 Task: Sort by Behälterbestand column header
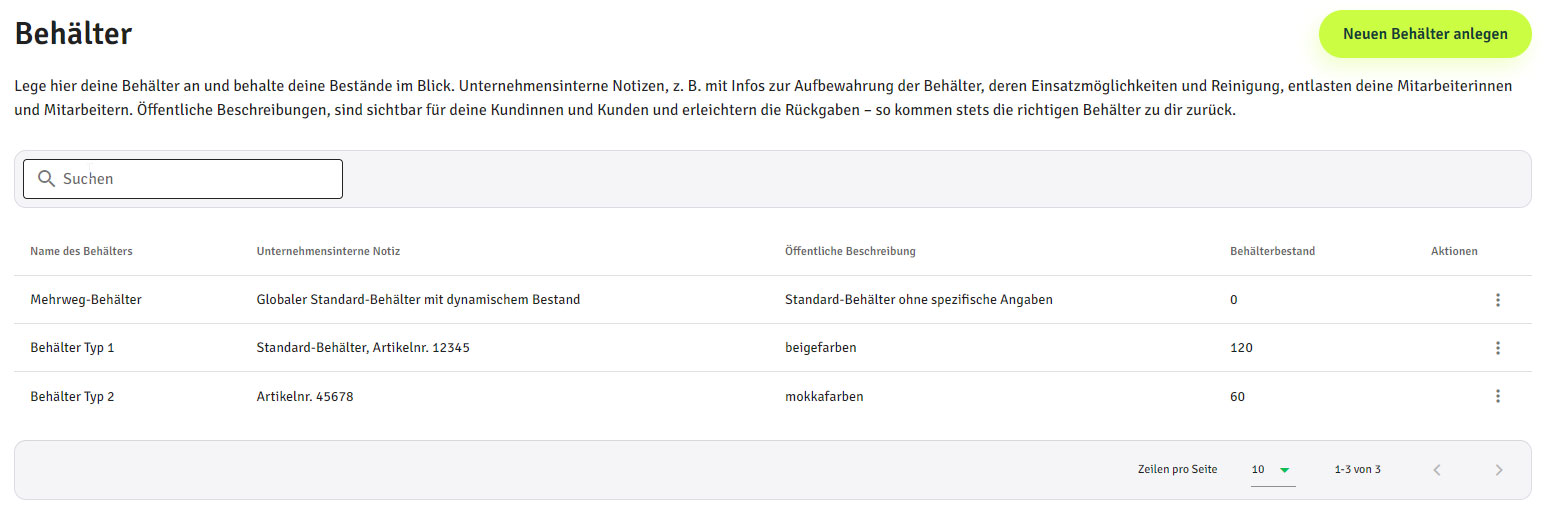tap(1272, 251)
